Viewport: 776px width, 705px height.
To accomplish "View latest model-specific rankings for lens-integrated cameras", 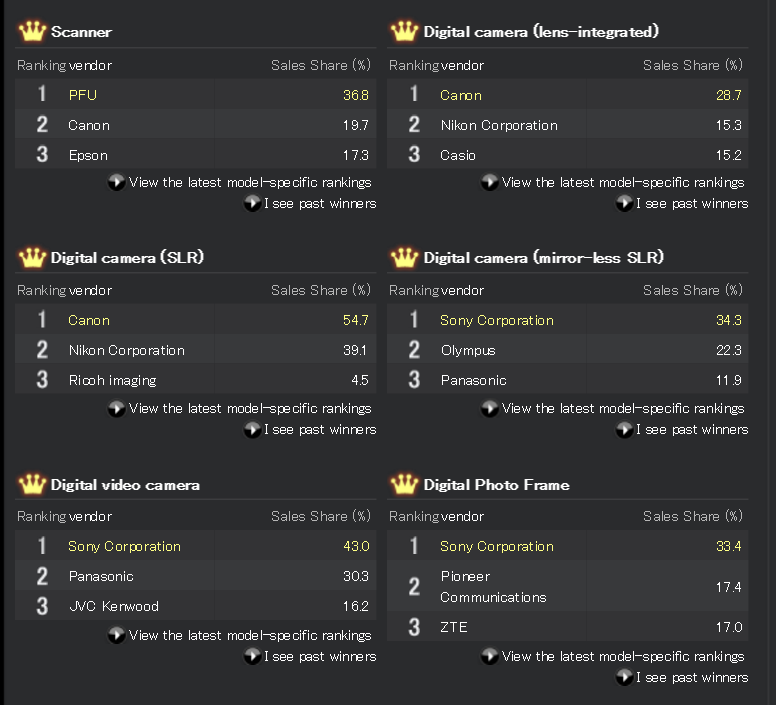I will (x=623, y=183).
